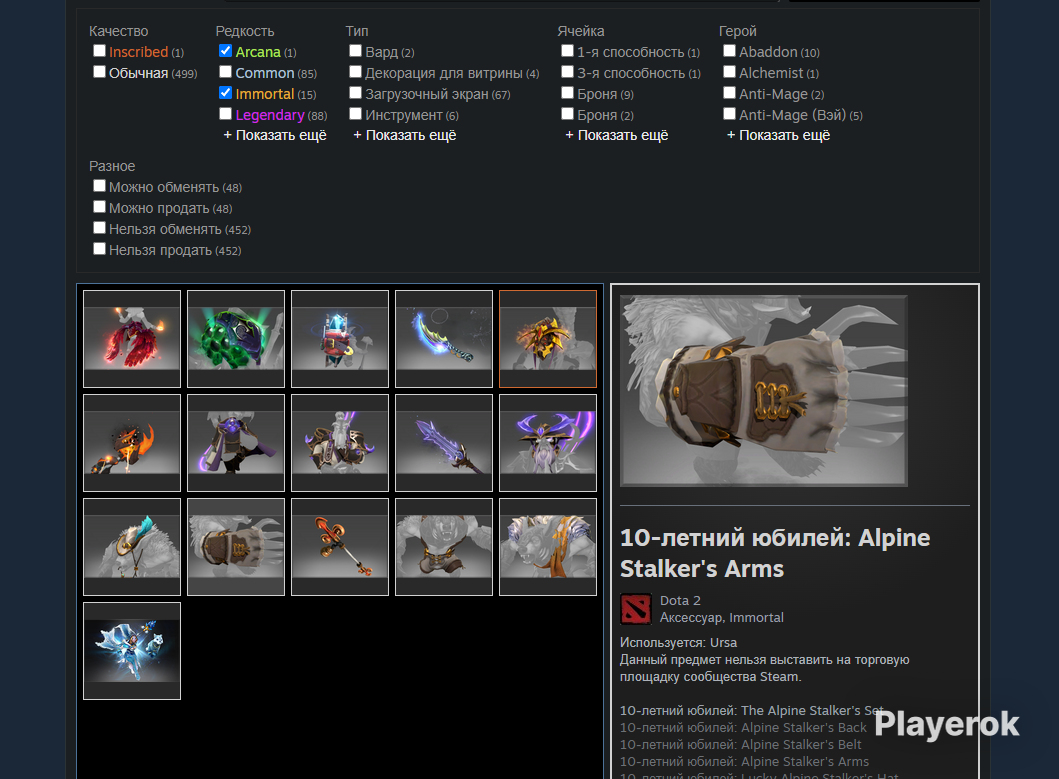
Task: Select the purple shoulder armor item
Action: [x=340, y=443]
